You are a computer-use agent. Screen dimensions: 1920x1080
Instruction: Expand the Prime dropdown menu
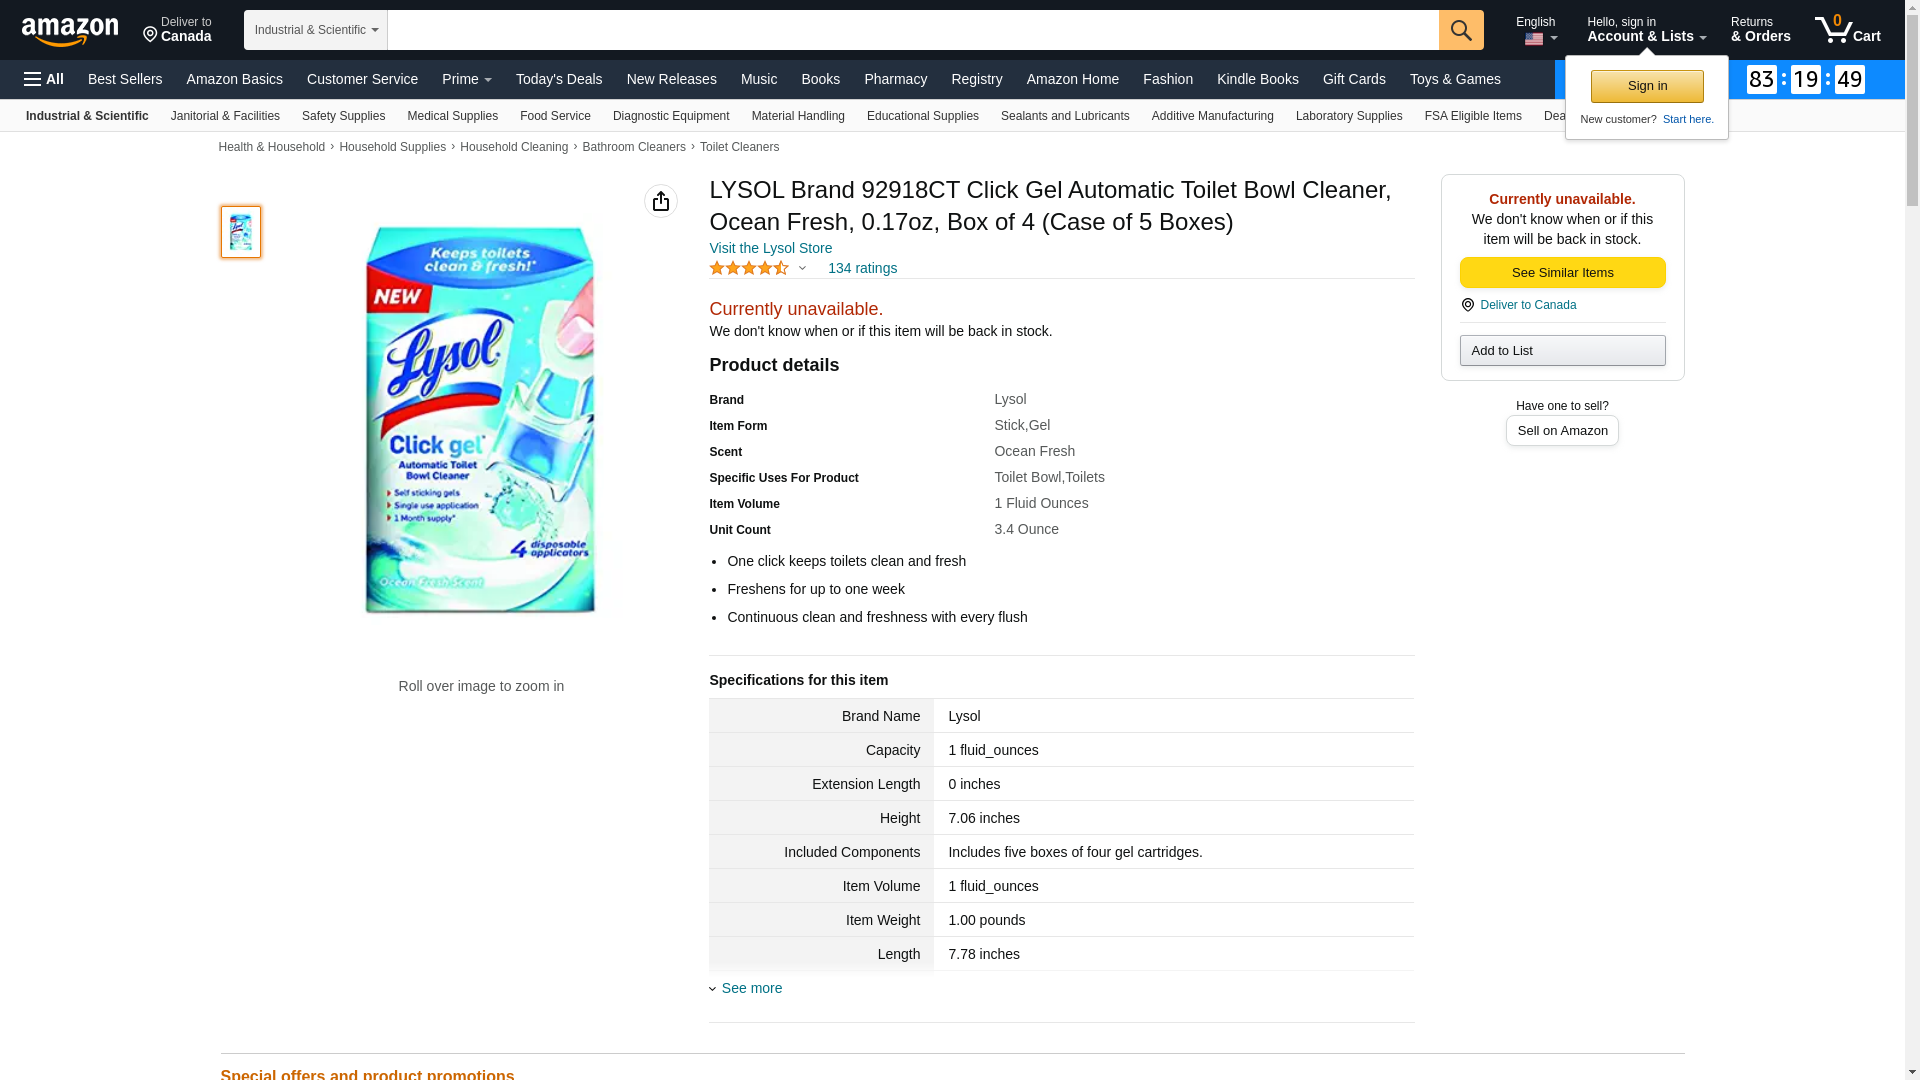coord(466,79)
